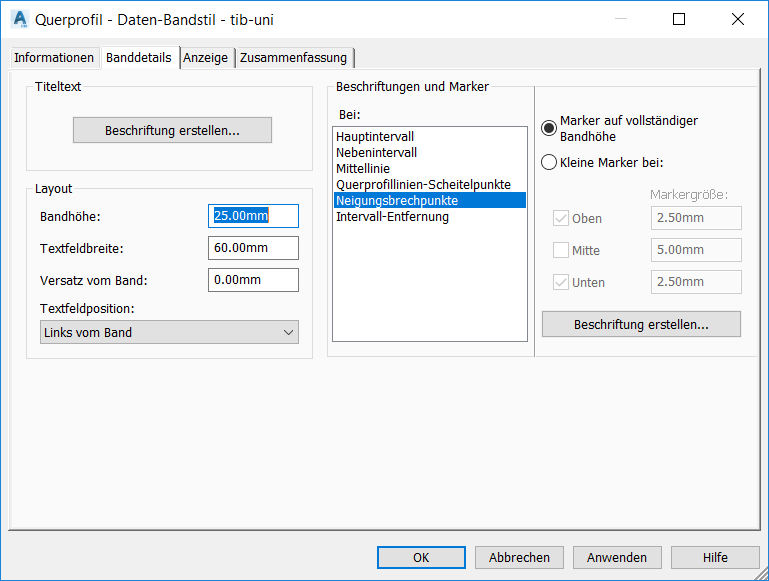The height and width of the screenshot is (581, 769).
Task: Click Beschriftung erstellen under Titeltext
Action: [x=172, y=131]
